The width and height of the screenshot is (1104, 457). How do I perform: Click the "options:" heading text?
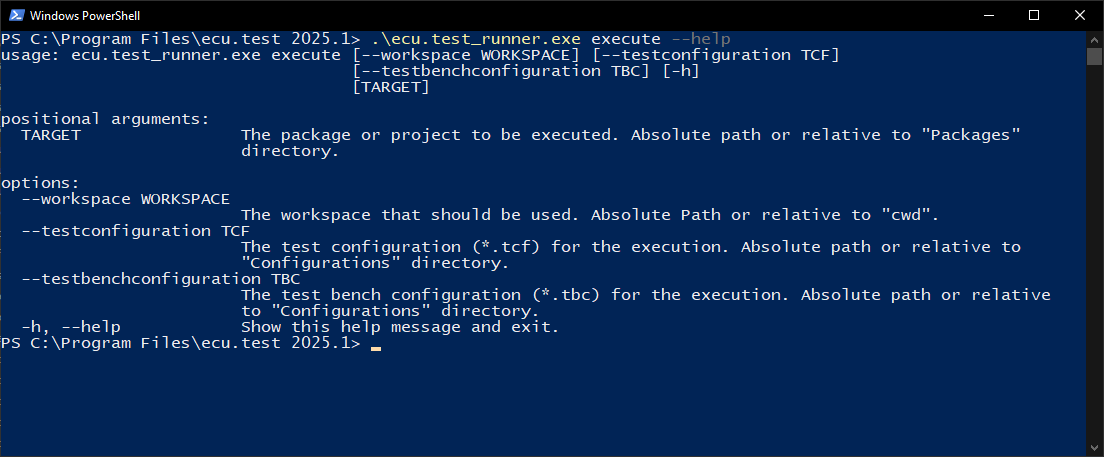41,183
